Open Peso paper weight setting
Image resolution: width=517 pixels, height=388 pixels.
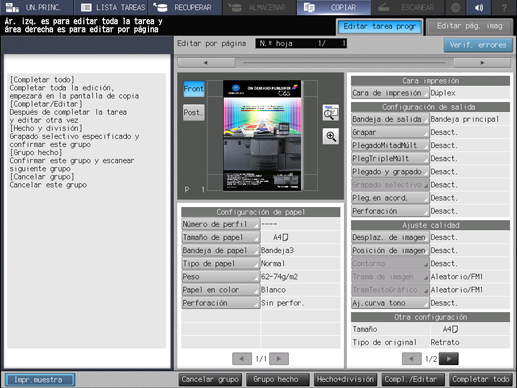[220, 277]
